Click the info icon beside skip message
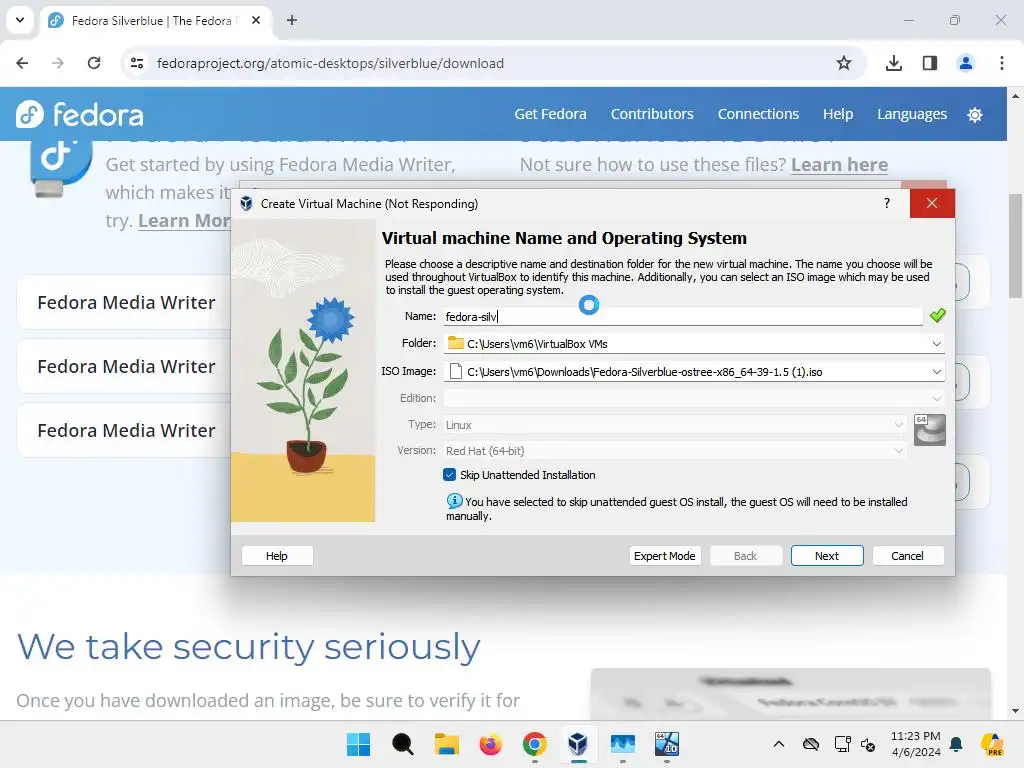1024x768 pixels. (x=454, y=501)
